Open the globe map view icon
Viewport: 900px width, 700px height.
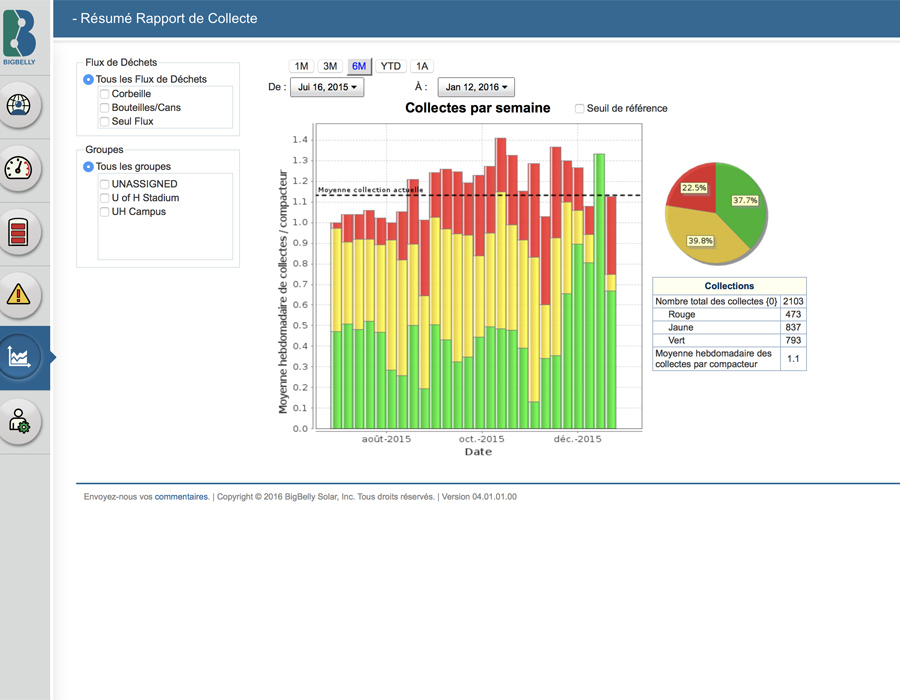point(20,104)
